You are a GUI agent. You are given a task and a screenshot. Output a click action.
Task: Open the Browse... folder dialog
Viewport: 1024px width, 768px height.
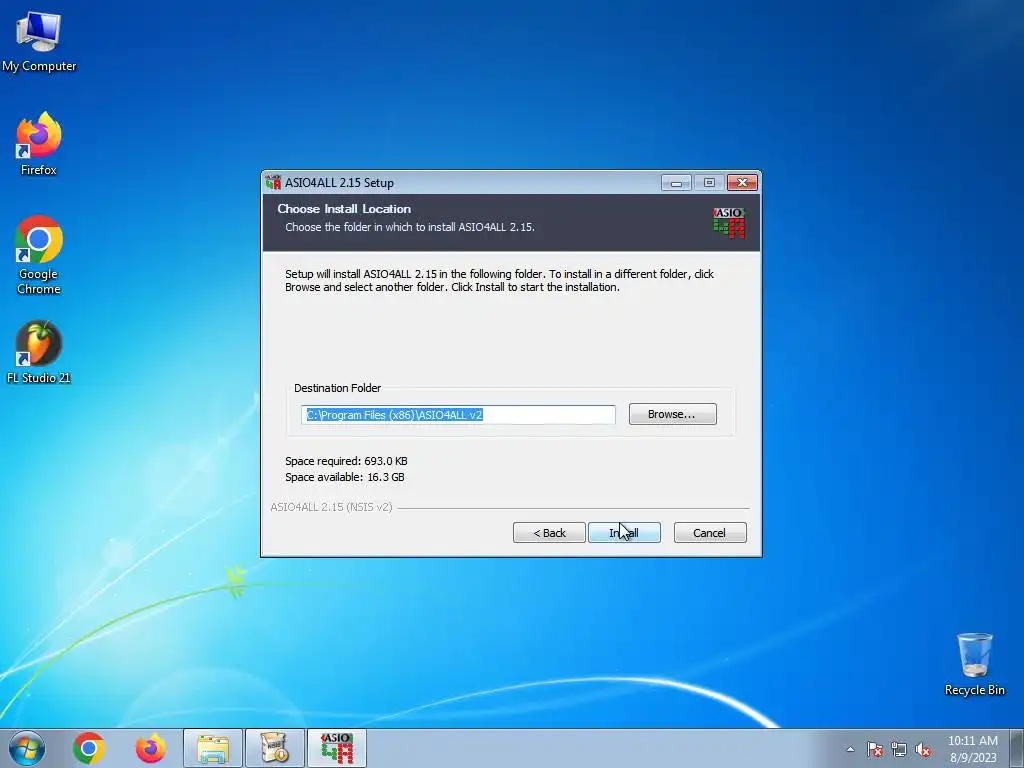(673, 414)
